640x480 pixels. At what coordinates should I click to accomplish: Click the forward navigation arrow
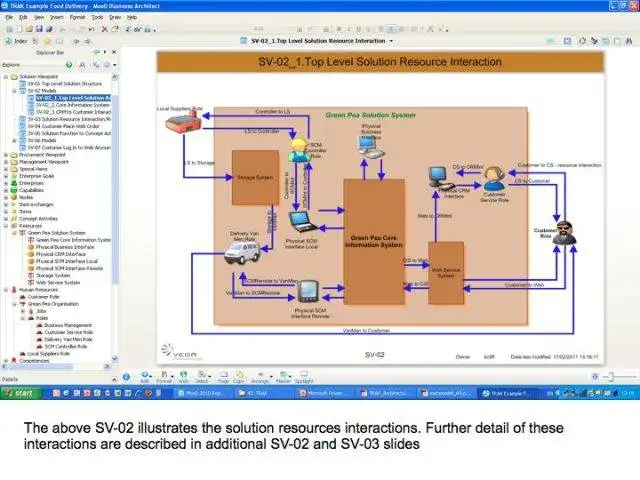point(87,41)
